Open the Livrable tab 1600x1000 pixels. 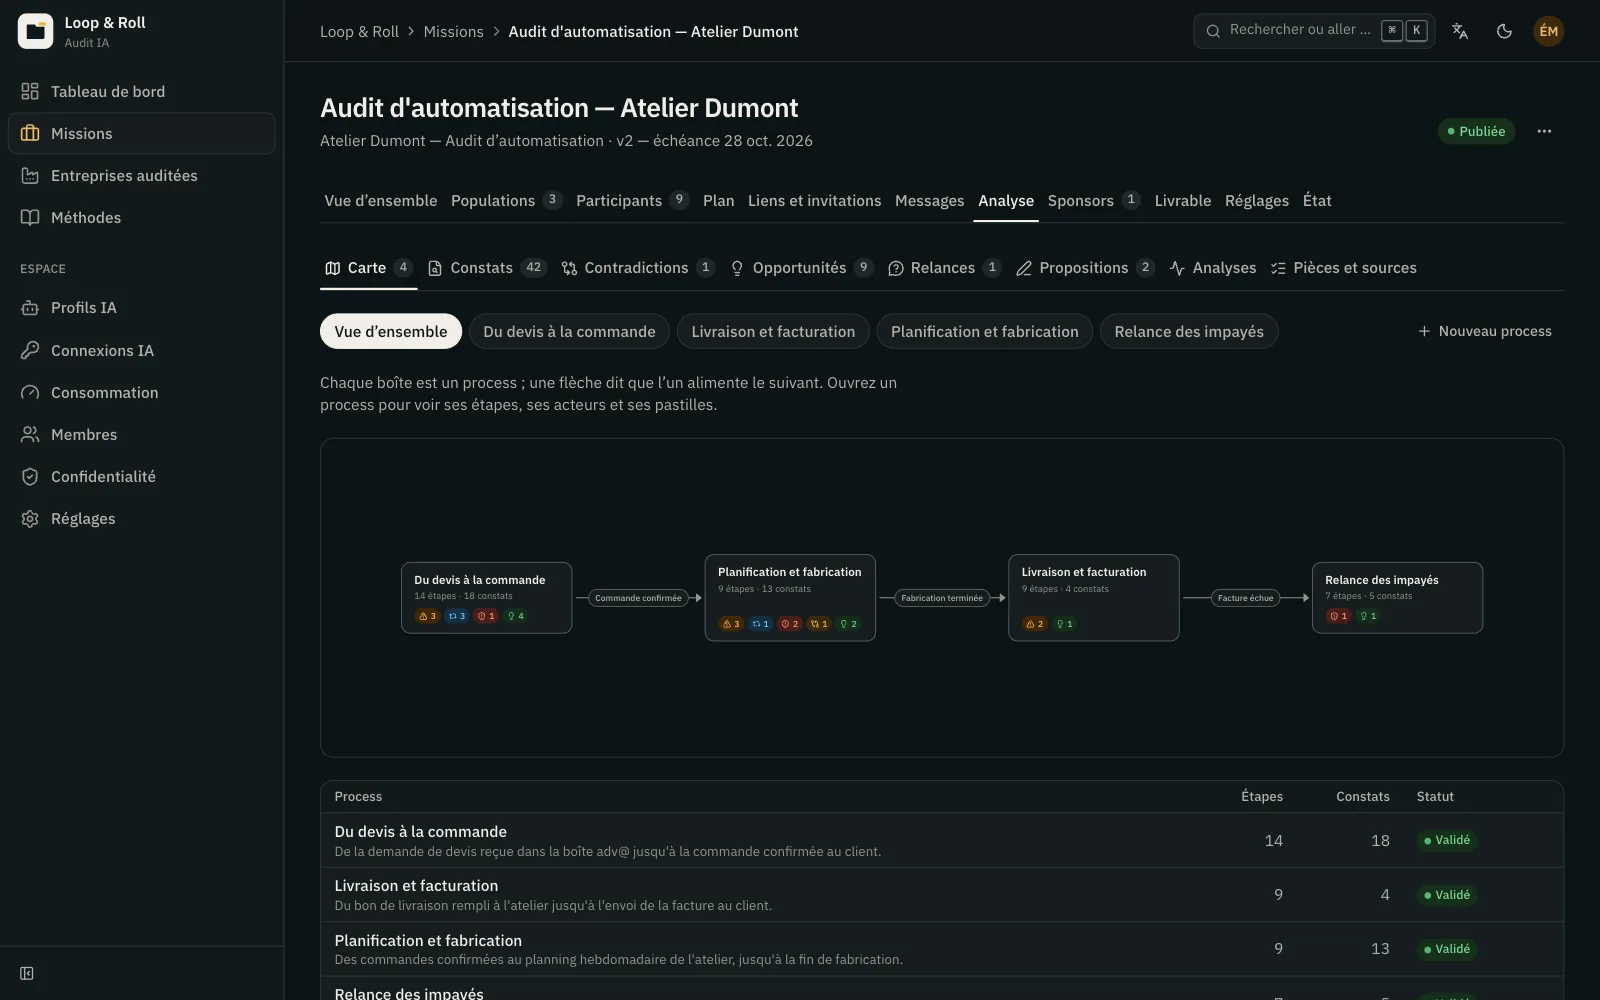[1182, 200]
